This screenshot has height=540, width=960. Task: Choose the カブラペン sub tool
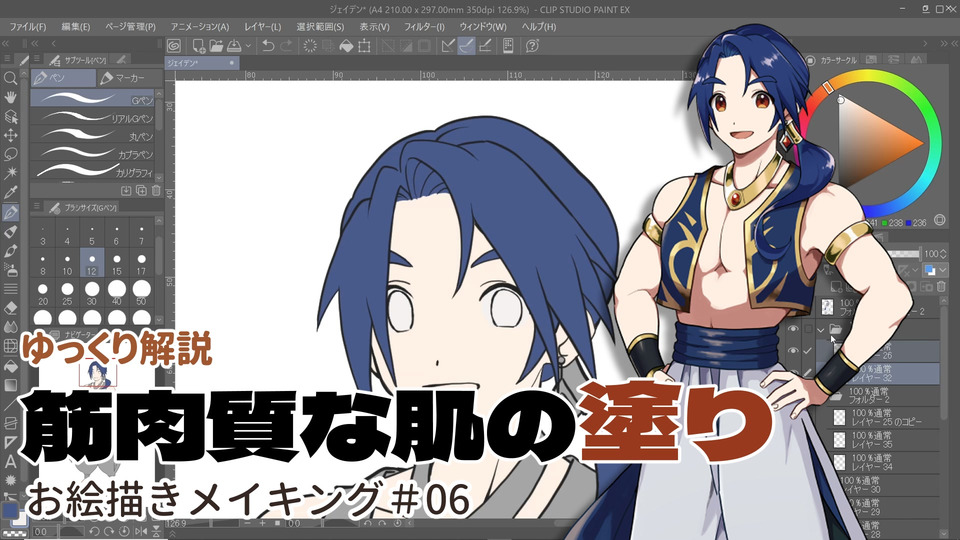click(92, 153)
